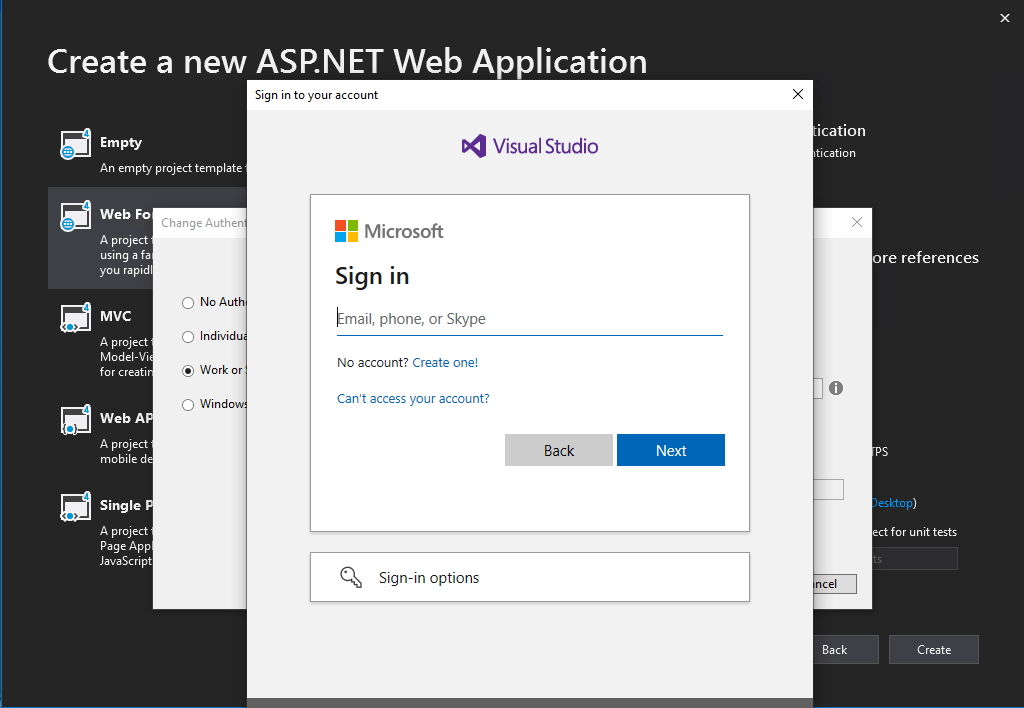This screenshot has height=708, width=1024.
Task: Click the Visual Studio logo
Action: pyautogui.click(x=530, y=146)
